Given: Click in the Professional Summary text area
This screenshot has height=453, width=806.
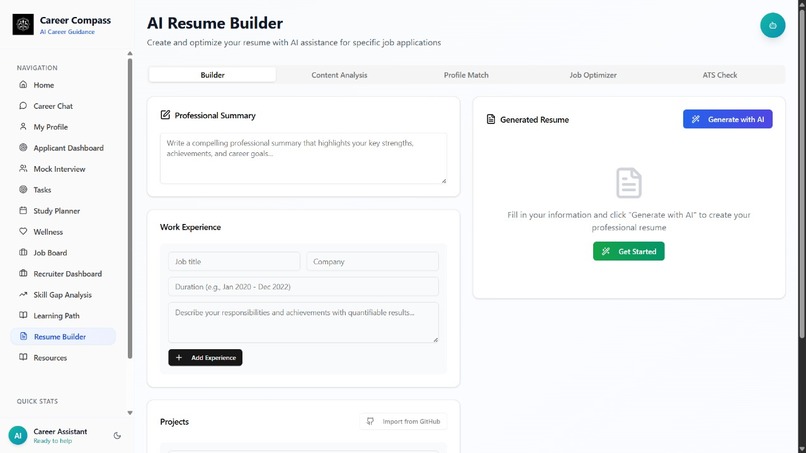Looking at the screenshot, I should click(x=303, y=158).
